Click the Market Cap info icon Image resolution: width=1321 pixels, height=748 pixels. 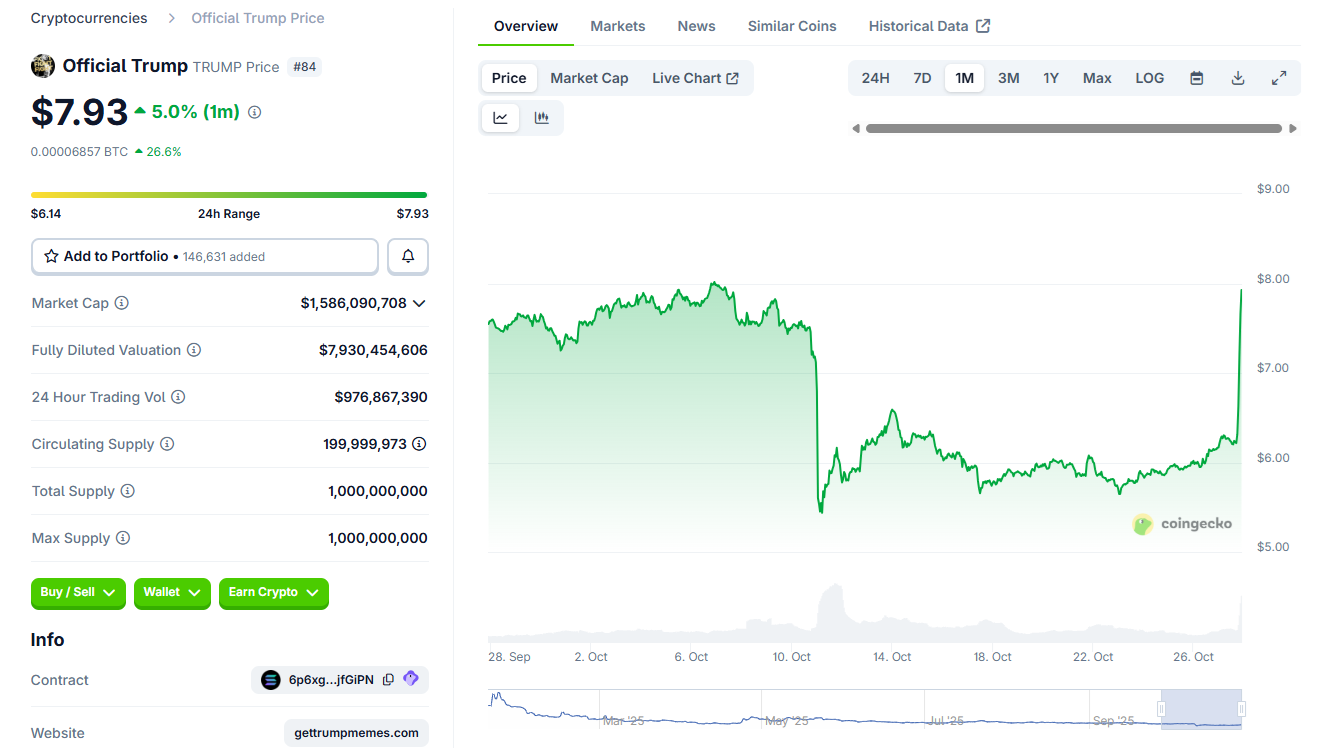122,303
